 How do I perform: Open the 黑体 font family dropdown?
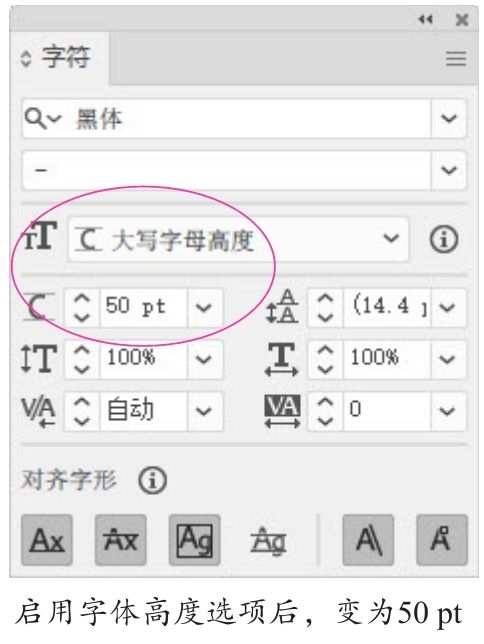click(x=449, y=118)
